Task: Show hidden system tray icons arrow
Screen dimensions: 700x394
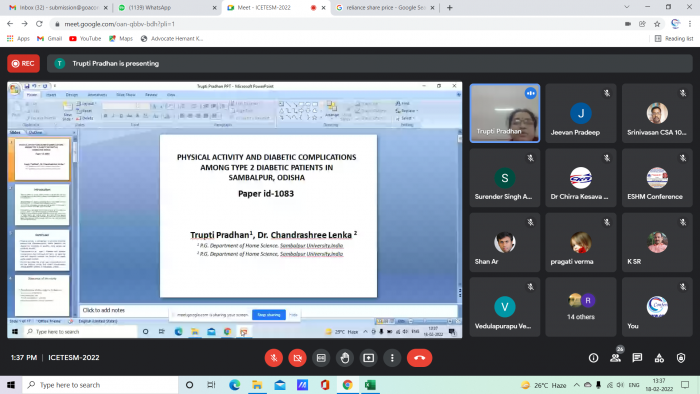Action: (576, 385)
